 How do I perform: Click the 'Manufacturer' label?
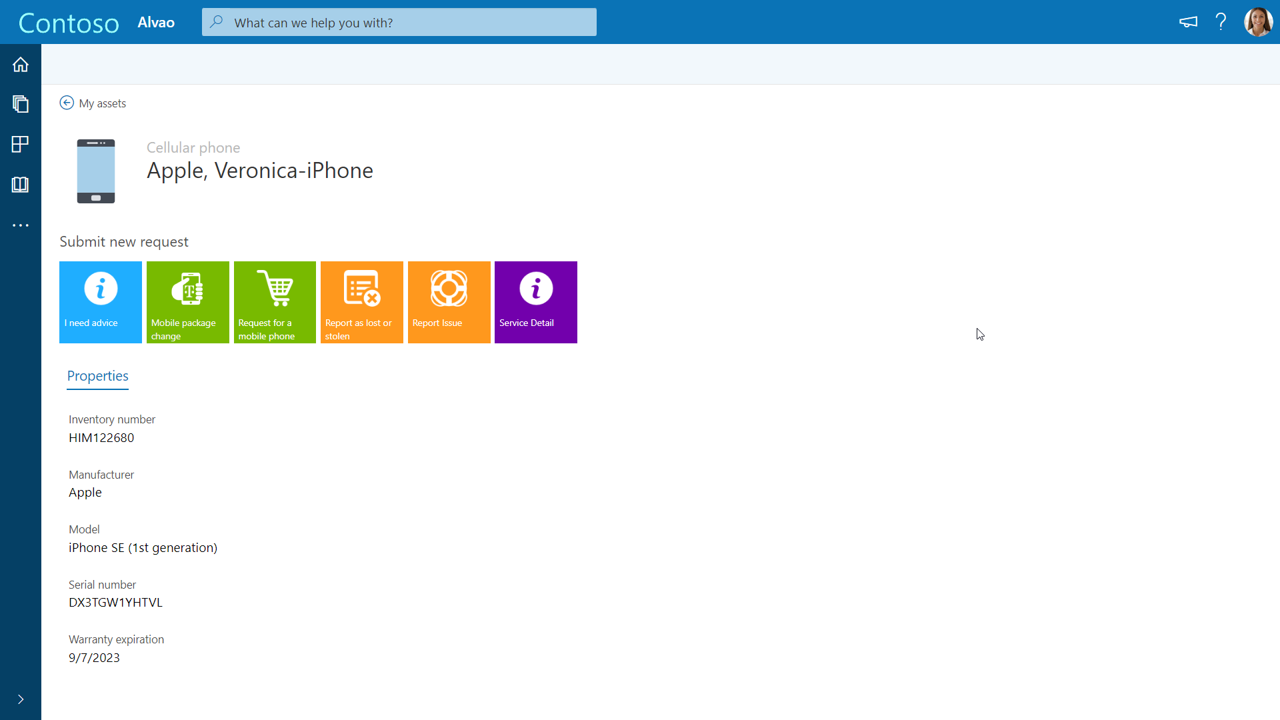point(101,474)
